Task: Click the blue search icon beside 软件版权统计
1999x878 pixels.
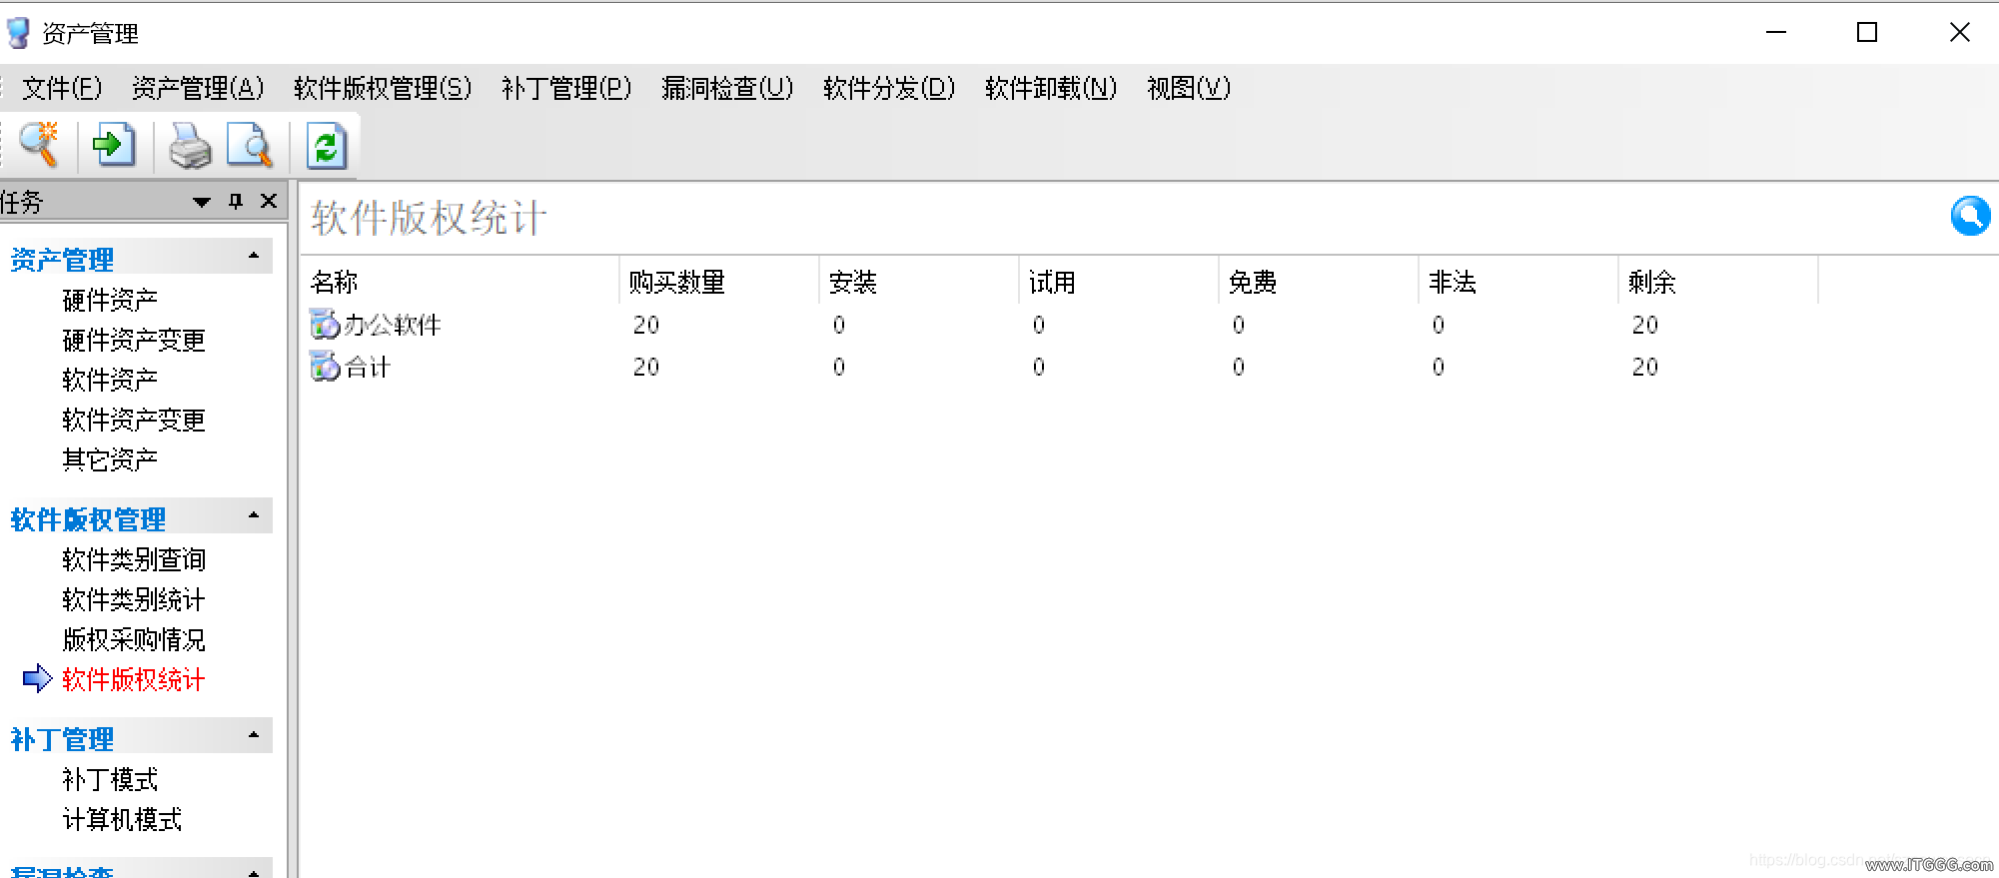Action: click(1970, 216)
